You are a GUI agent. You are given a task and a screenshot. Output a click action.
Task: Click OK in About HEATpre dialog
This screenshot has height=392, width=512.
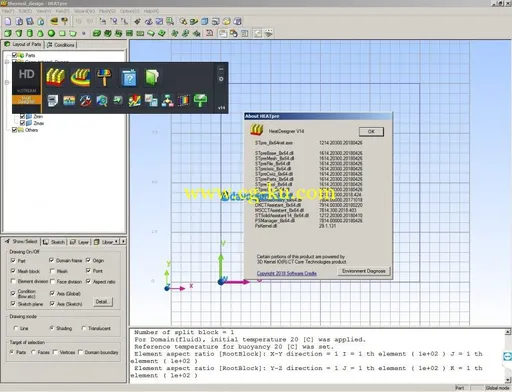pos(371,132)
